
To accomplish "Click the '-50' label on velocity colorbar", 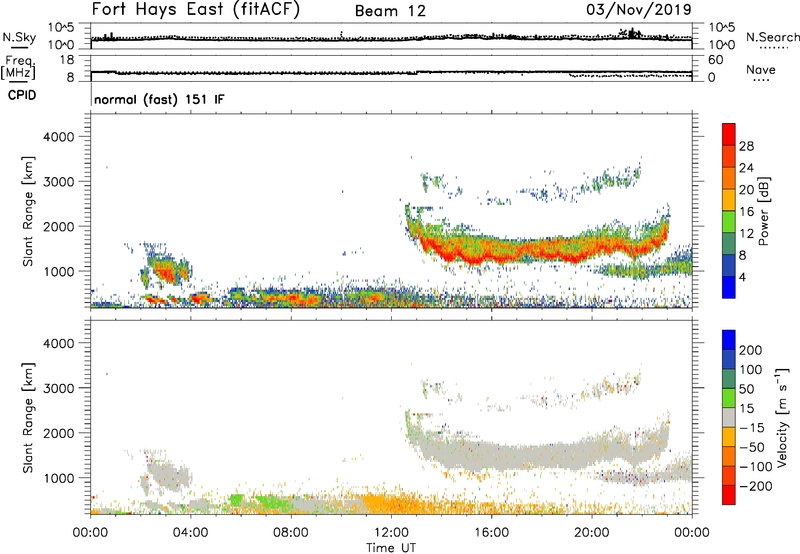I will coord(752,447).
